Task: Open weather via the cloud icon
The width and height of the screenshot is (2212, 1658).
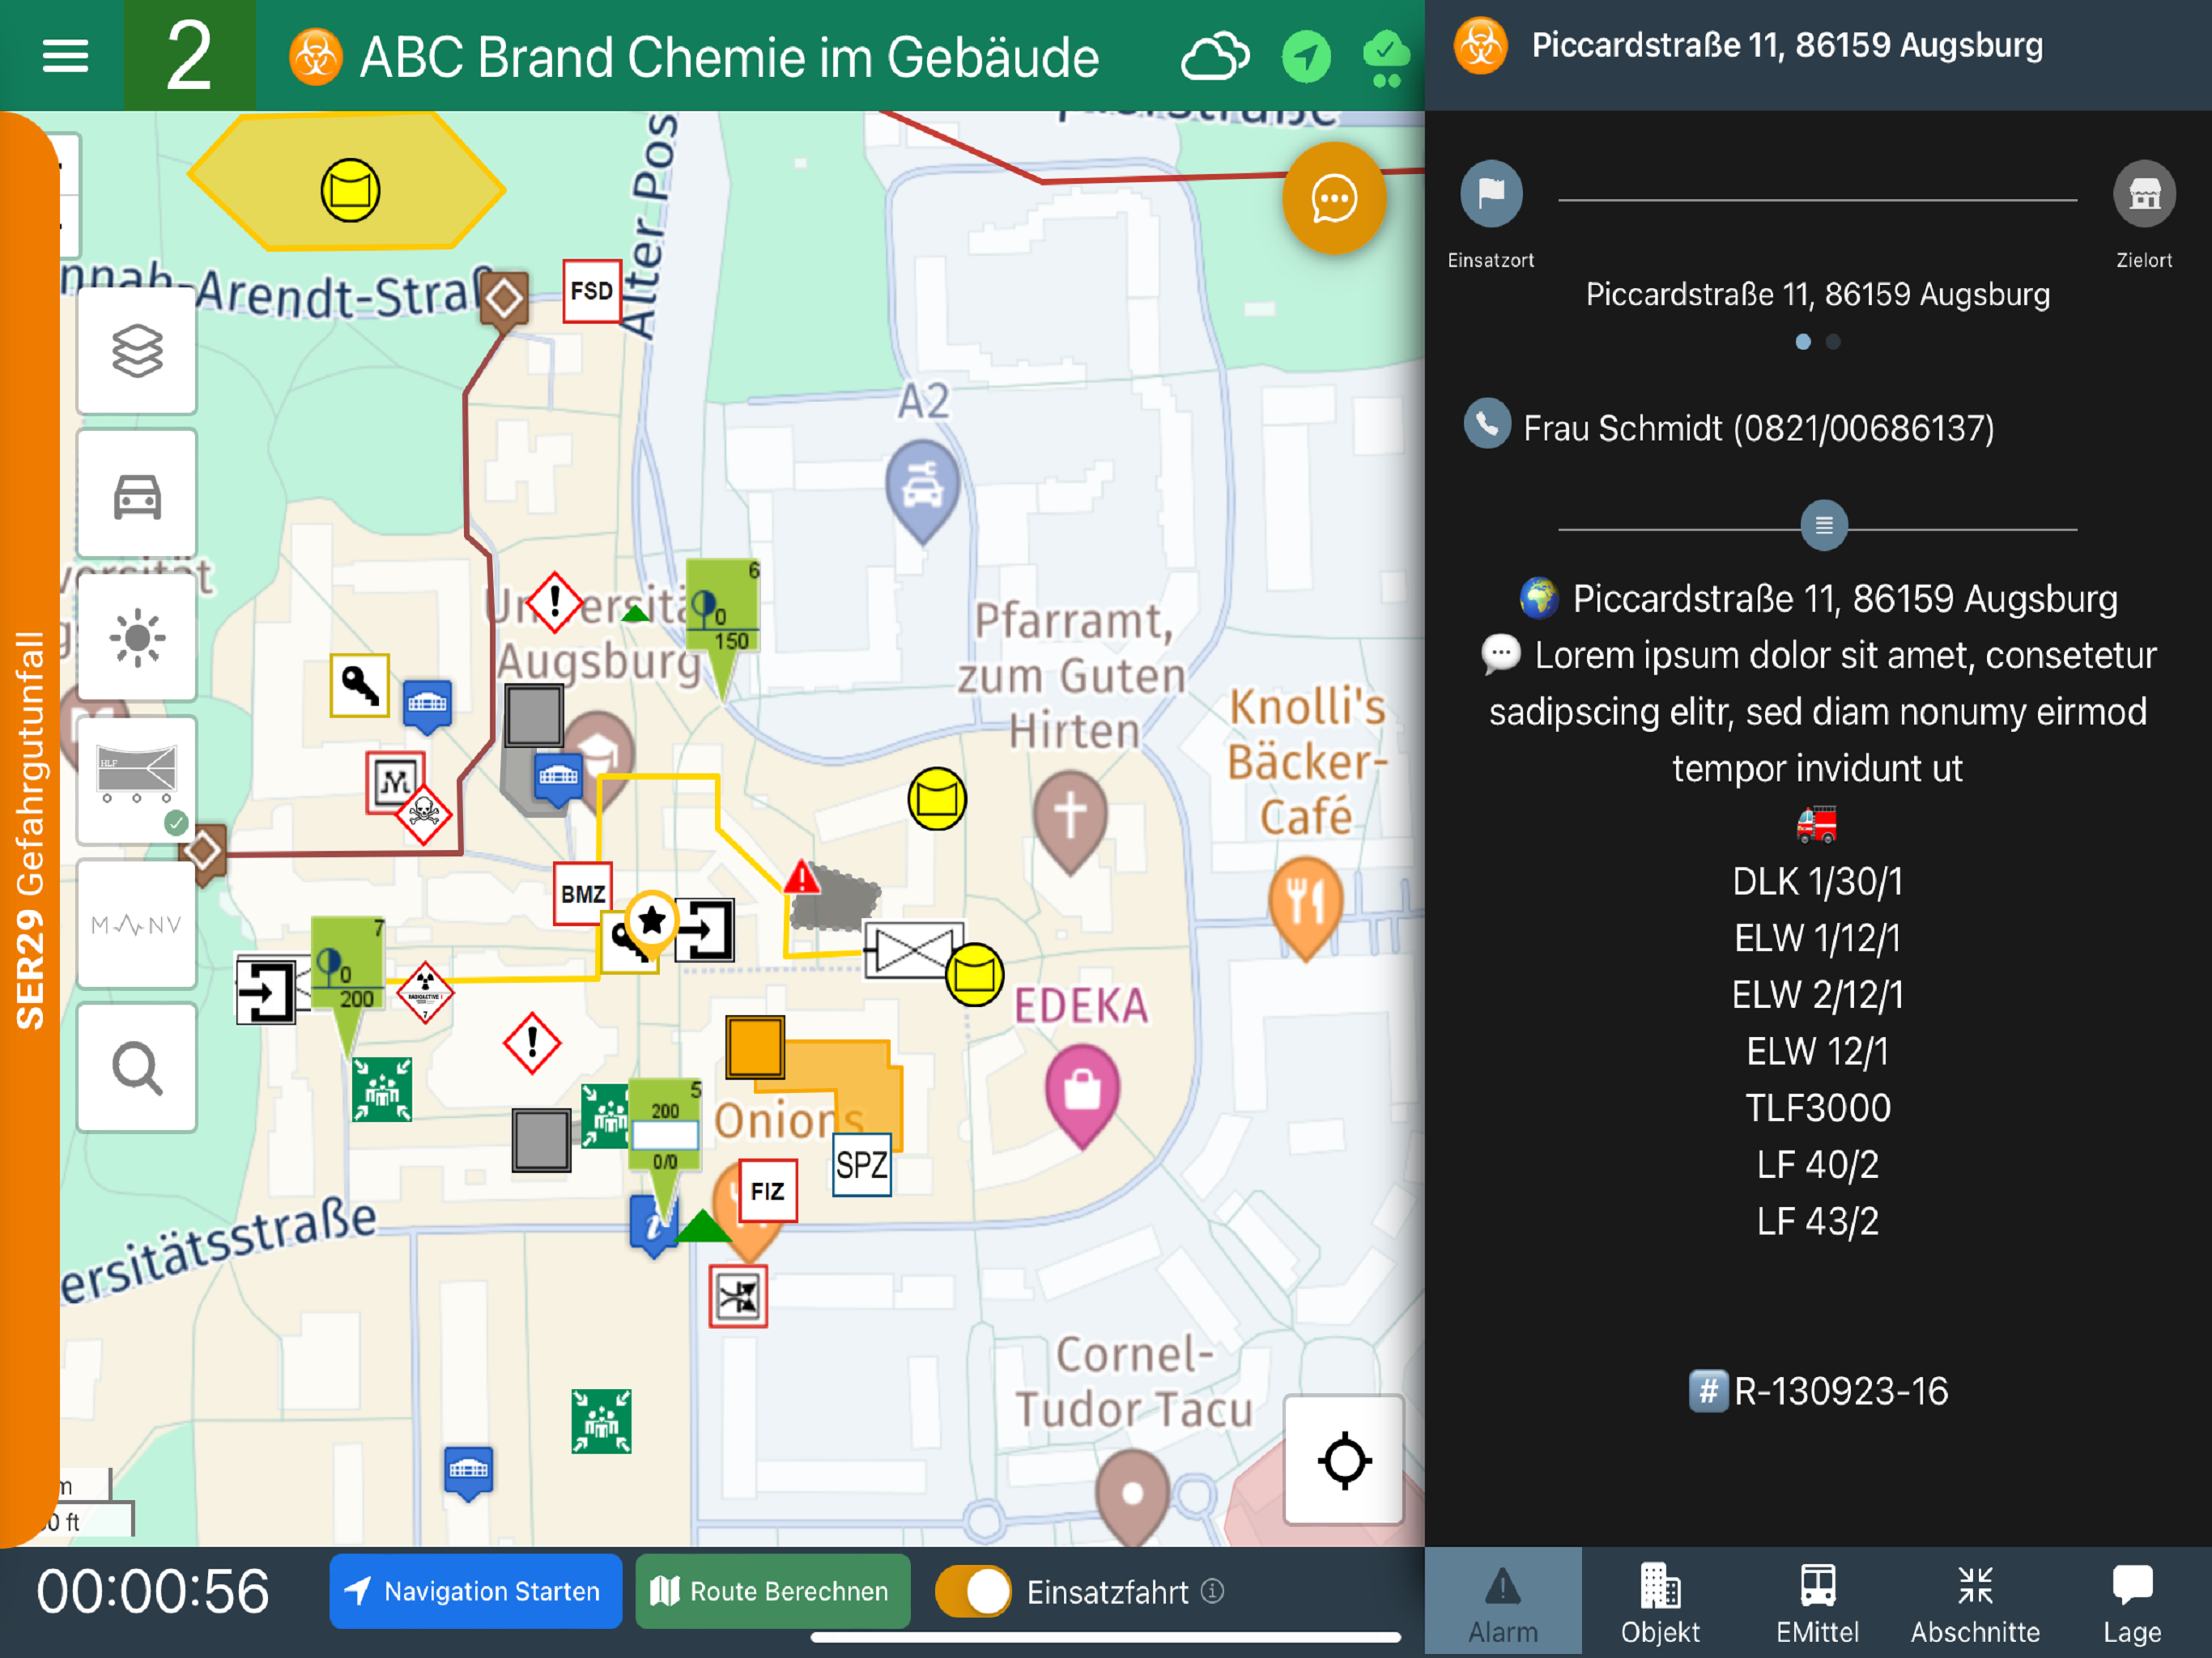Action: (x=1215, y=57)
